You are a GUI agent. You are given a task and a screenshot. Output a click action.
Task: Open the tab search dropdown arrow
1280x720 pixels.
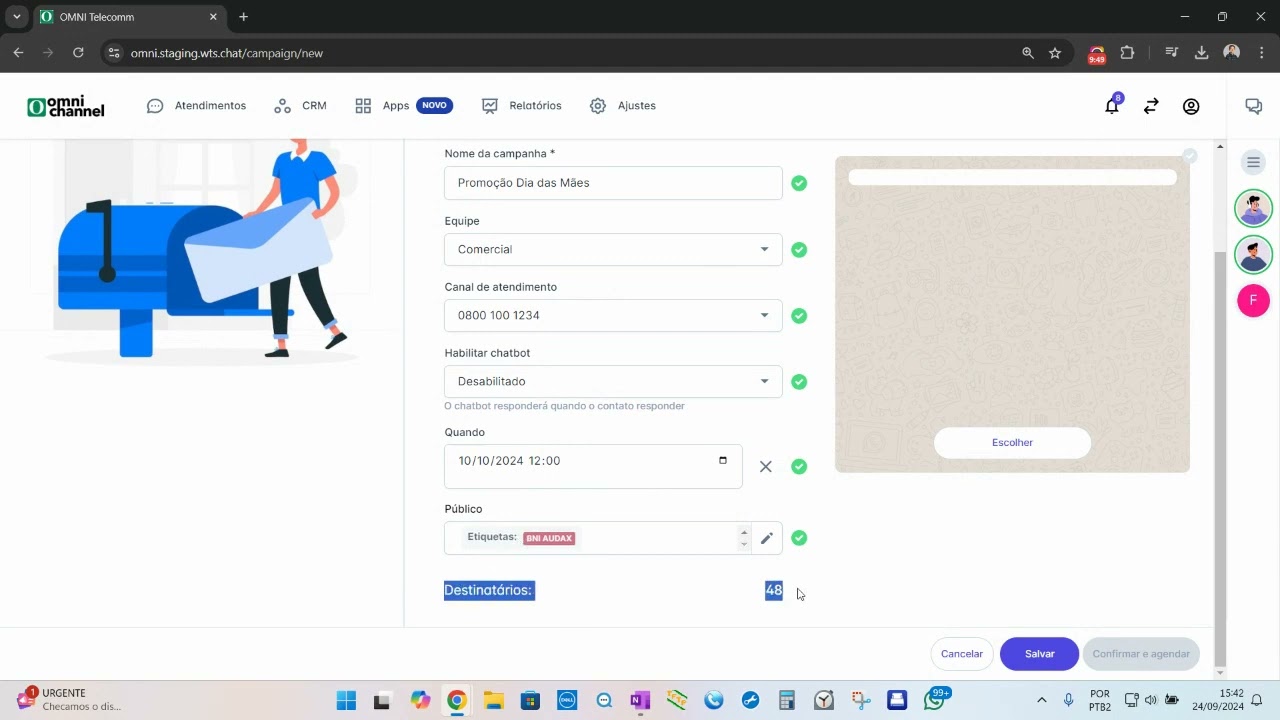click(17, 17)
